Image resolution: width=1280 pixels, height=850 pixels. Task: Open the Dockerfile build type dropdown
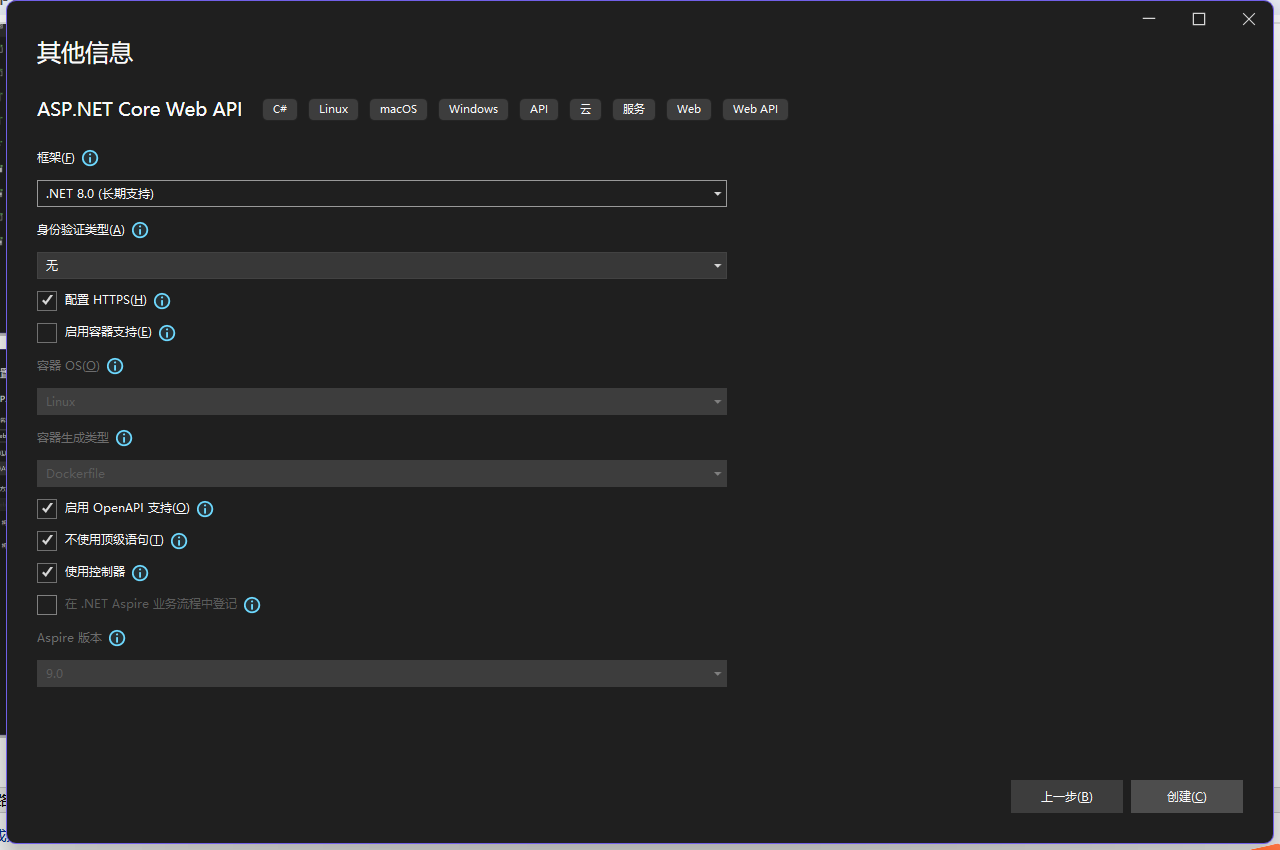pyautogui.click(x=382, y=473)
